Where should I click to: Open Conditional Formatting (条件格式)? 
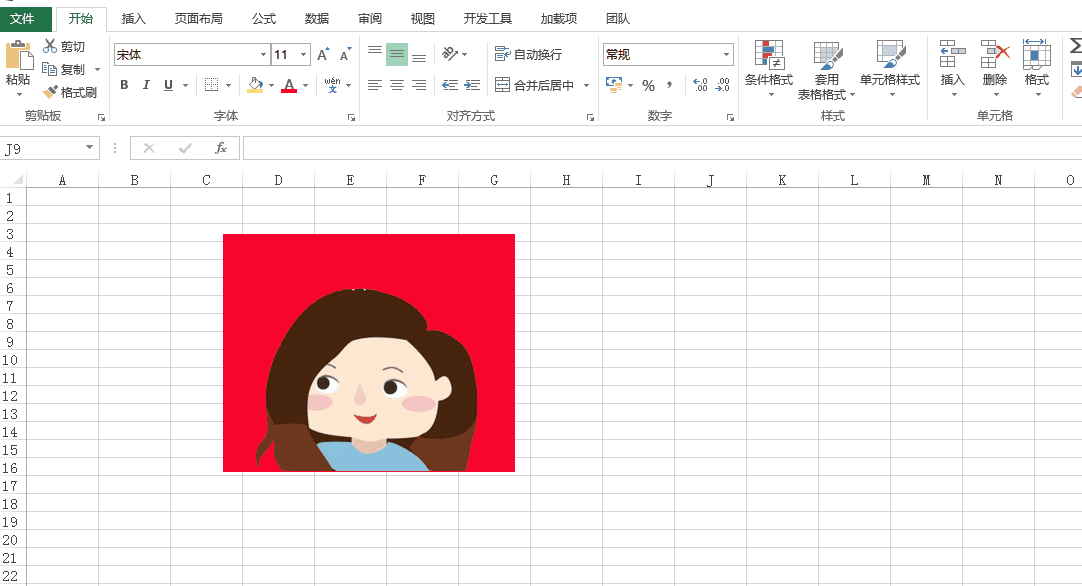tap(769, 68)
